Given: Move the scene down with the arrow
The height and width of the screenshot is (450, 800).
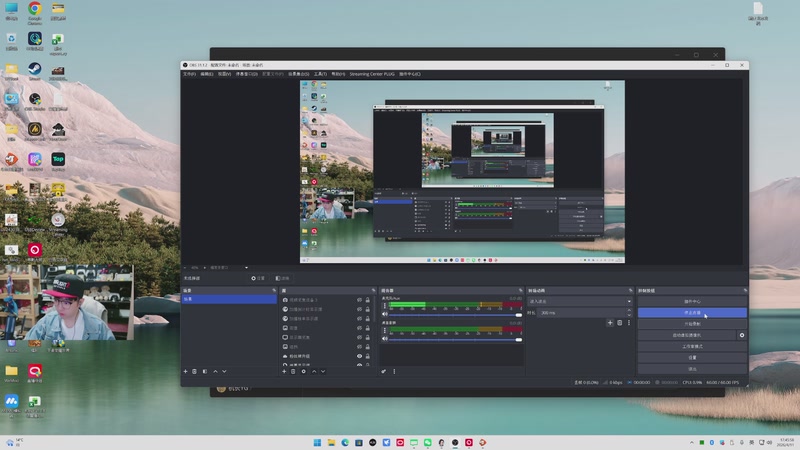Looking at the screenshot, I should pyautogui.click(x=224, y=371).
